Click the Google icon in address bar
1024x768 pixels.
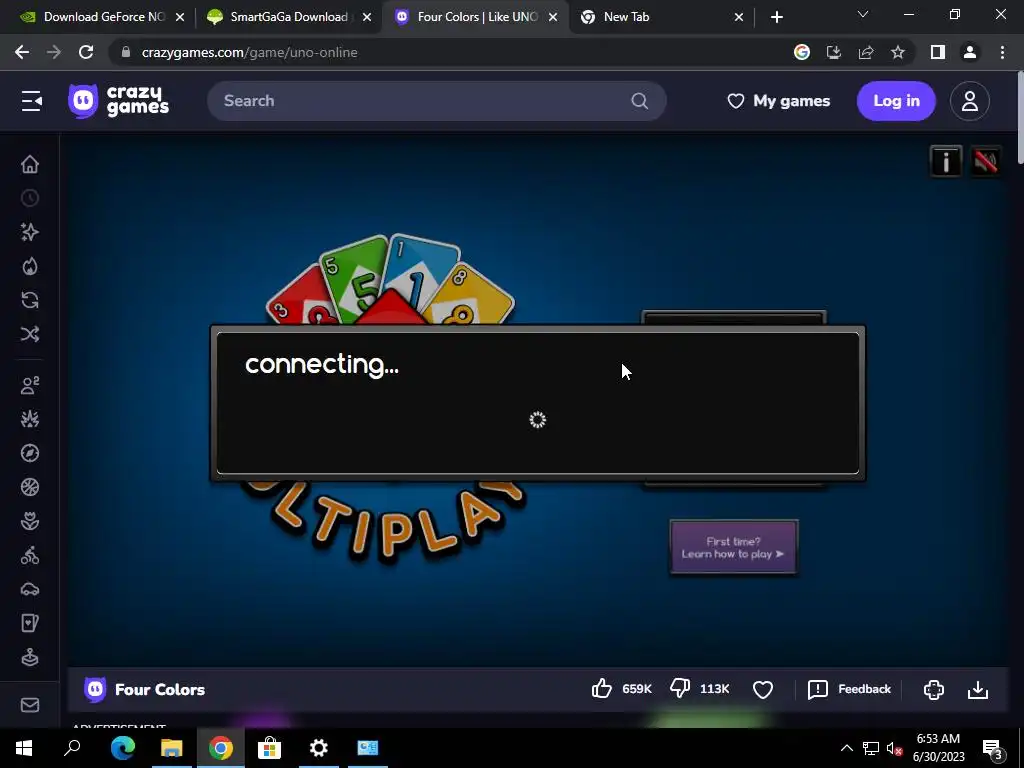point(802,52)
